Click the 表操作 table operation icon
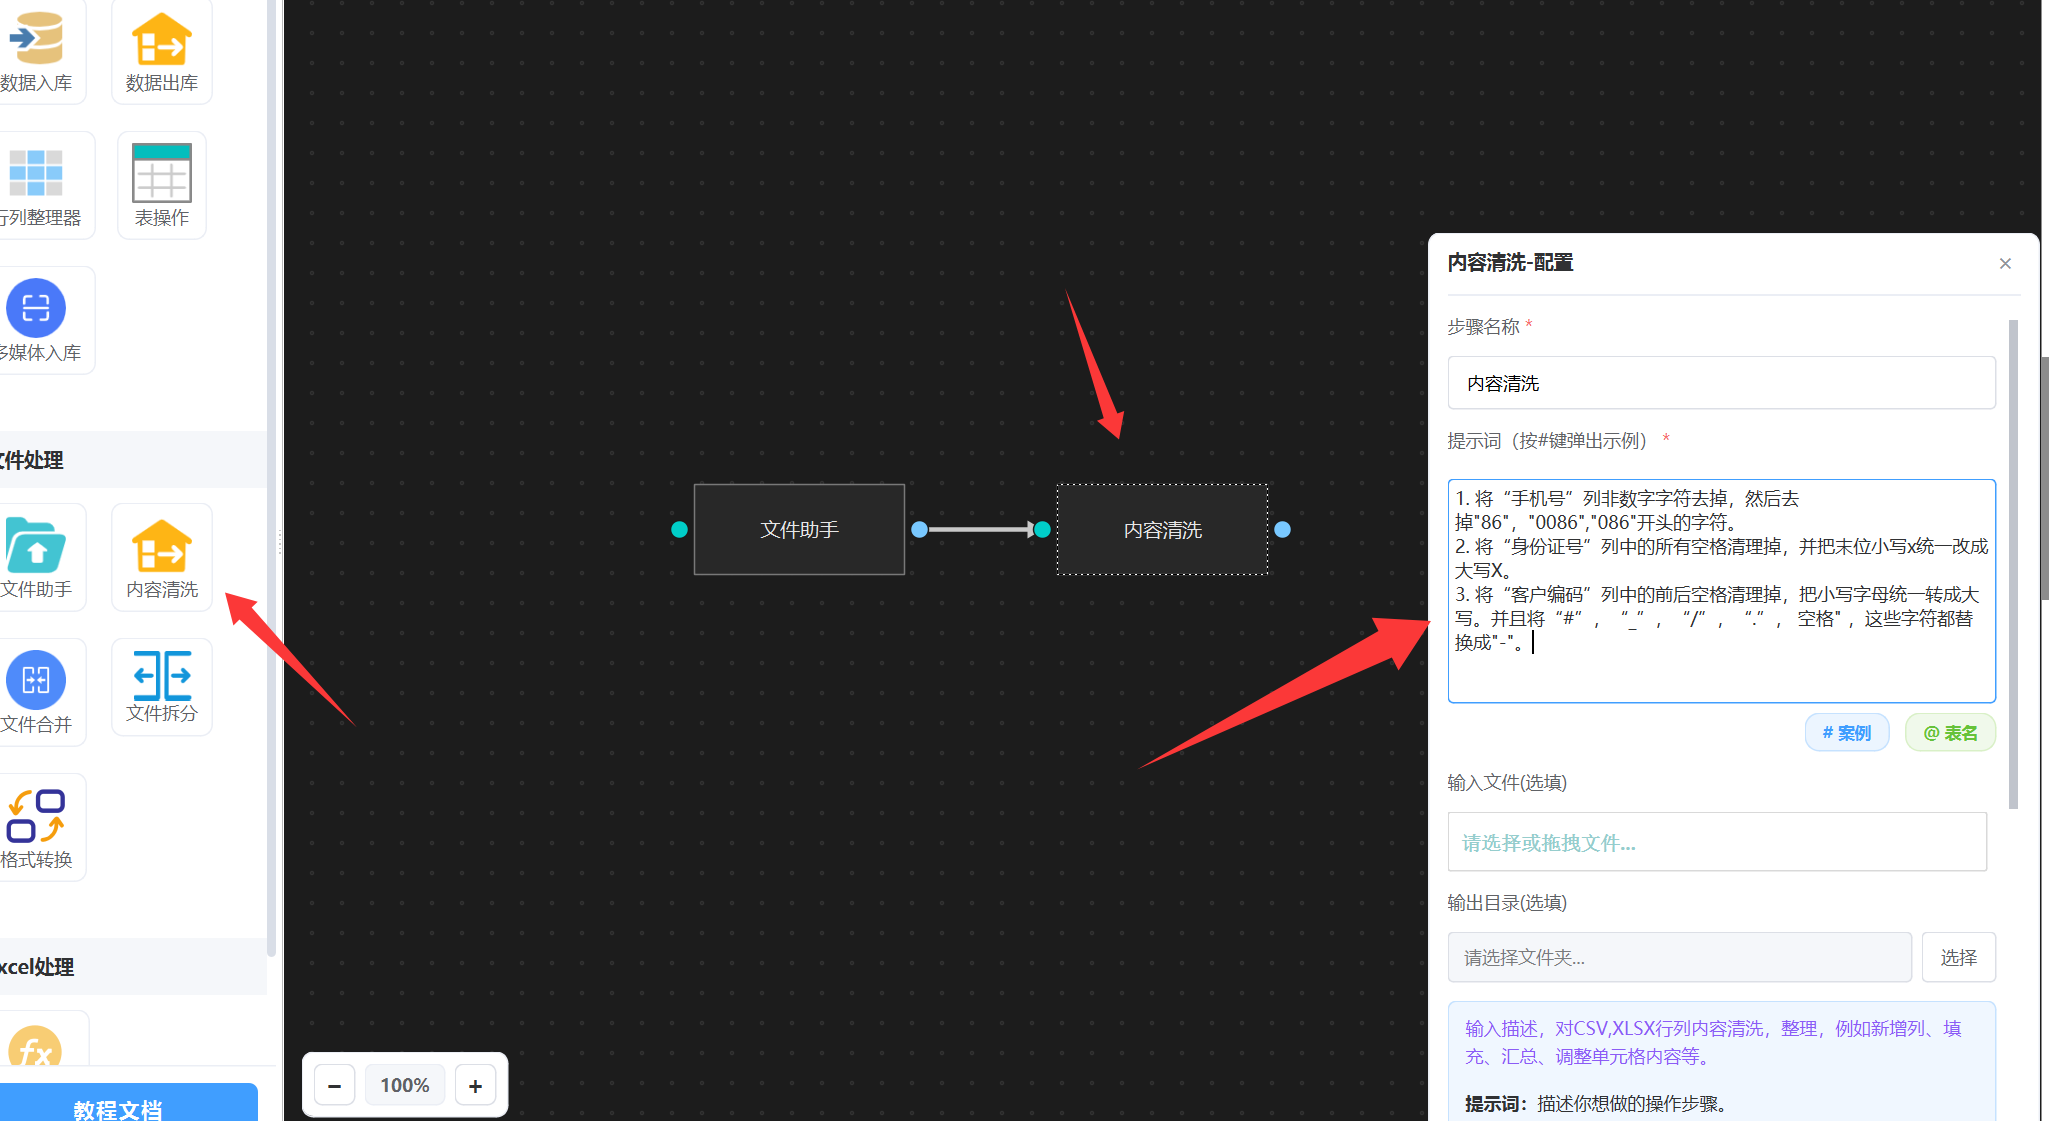Image resolution: width=2049 pixels, height=1121 pixels. (x=161, y=174)
